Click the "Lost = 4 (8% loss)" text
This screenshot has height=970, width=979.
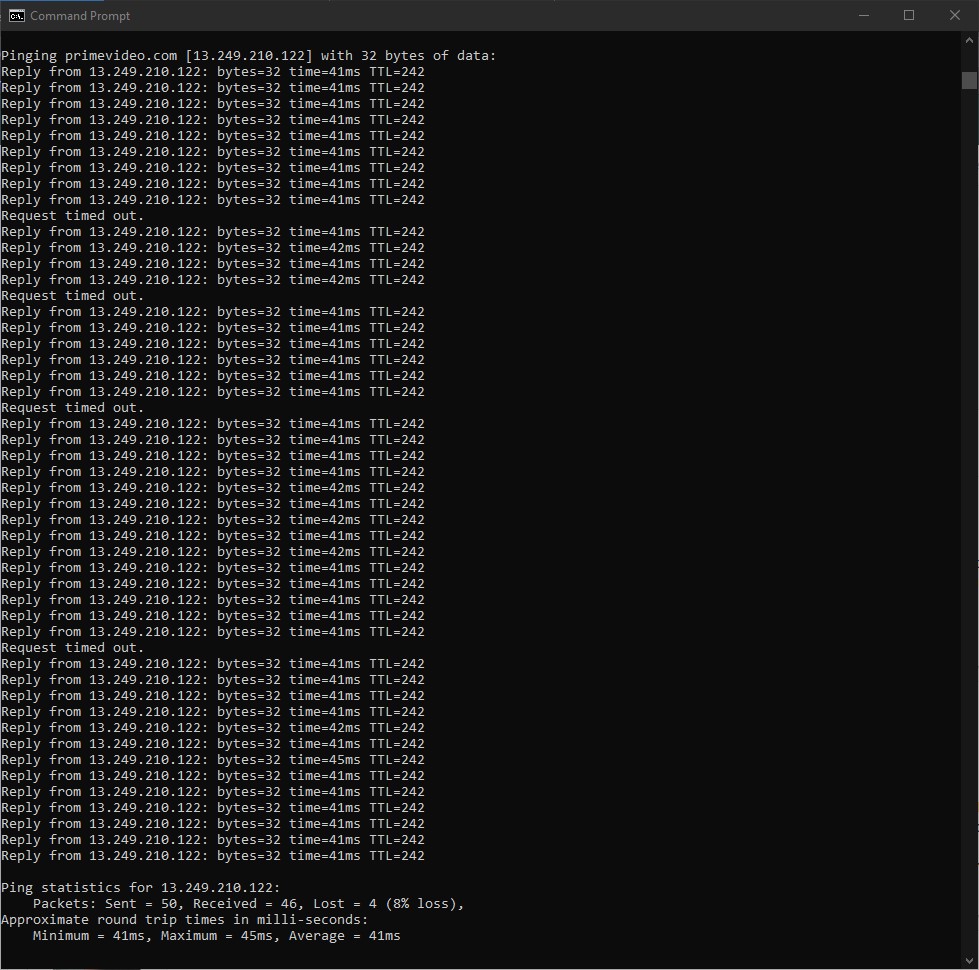click(x=388, y=904)
